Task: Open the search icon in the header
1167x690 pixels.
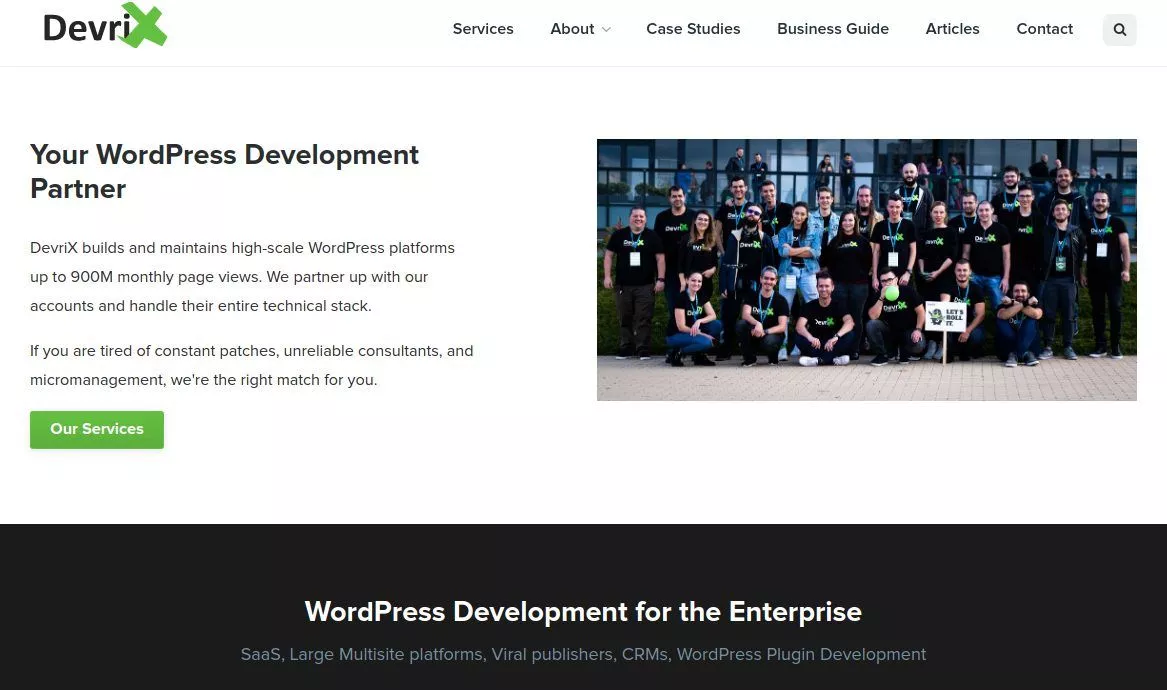Action: (1119, 30)
